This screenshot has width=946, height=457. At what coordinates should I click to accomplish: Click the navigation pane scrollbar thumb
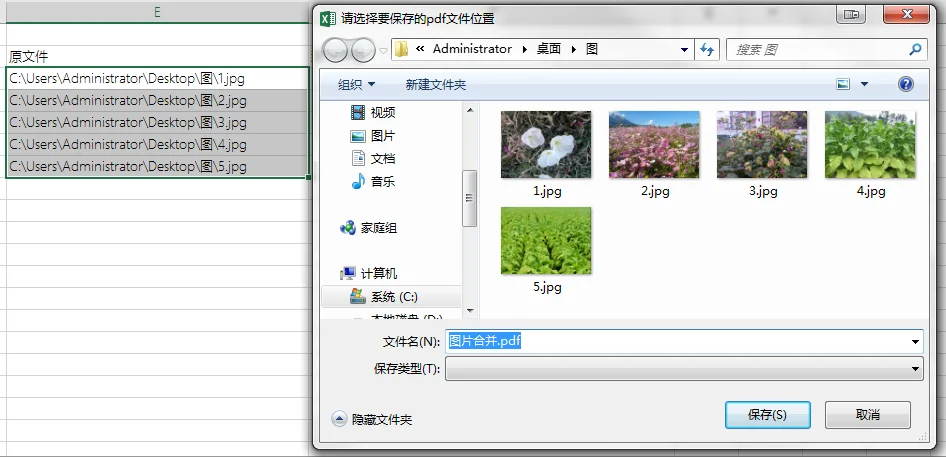tap(469, 198)
